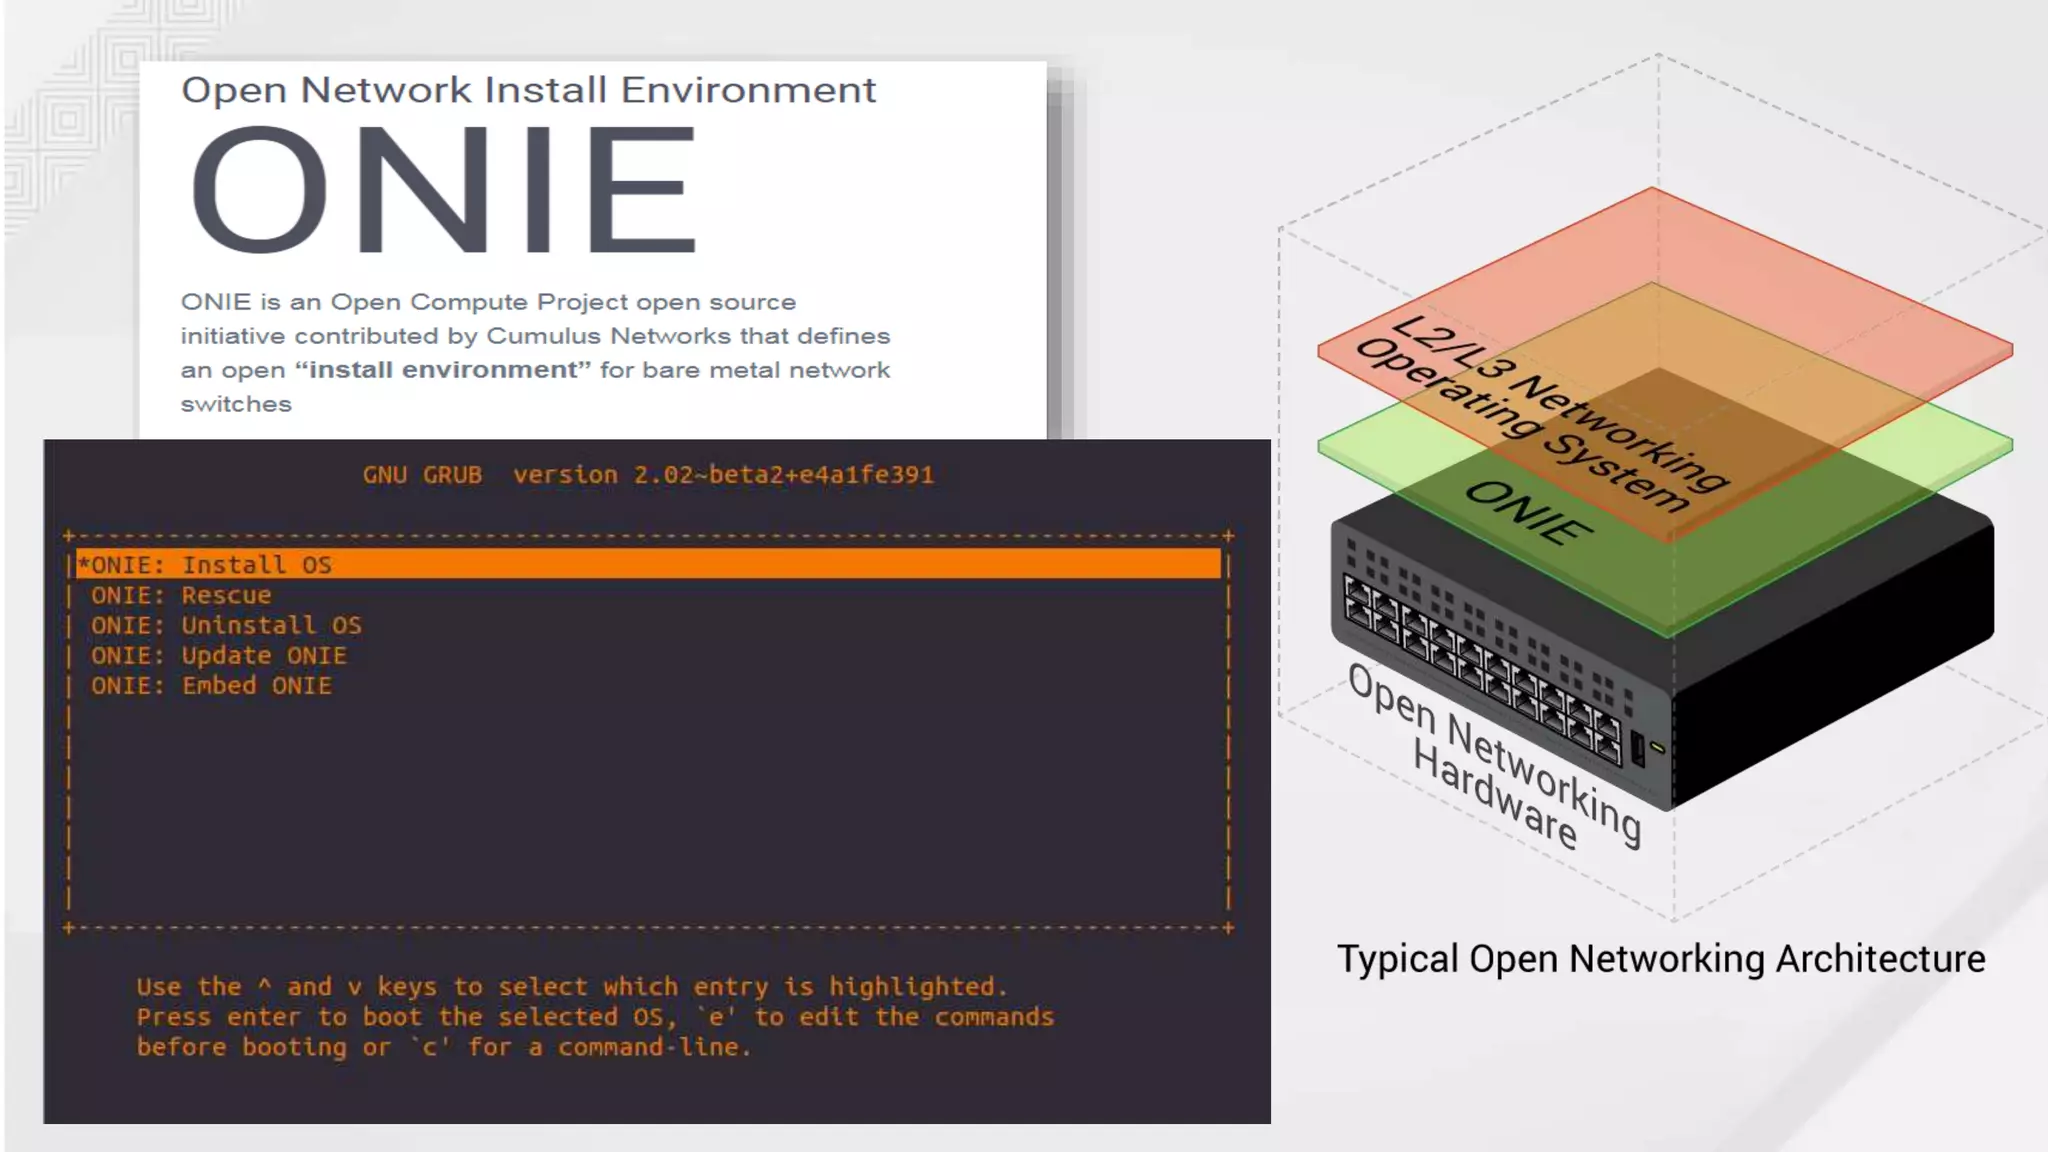The image size is (2048, 1152).
Task: Click the USB port on the switch front
Action: point(1637,748)
